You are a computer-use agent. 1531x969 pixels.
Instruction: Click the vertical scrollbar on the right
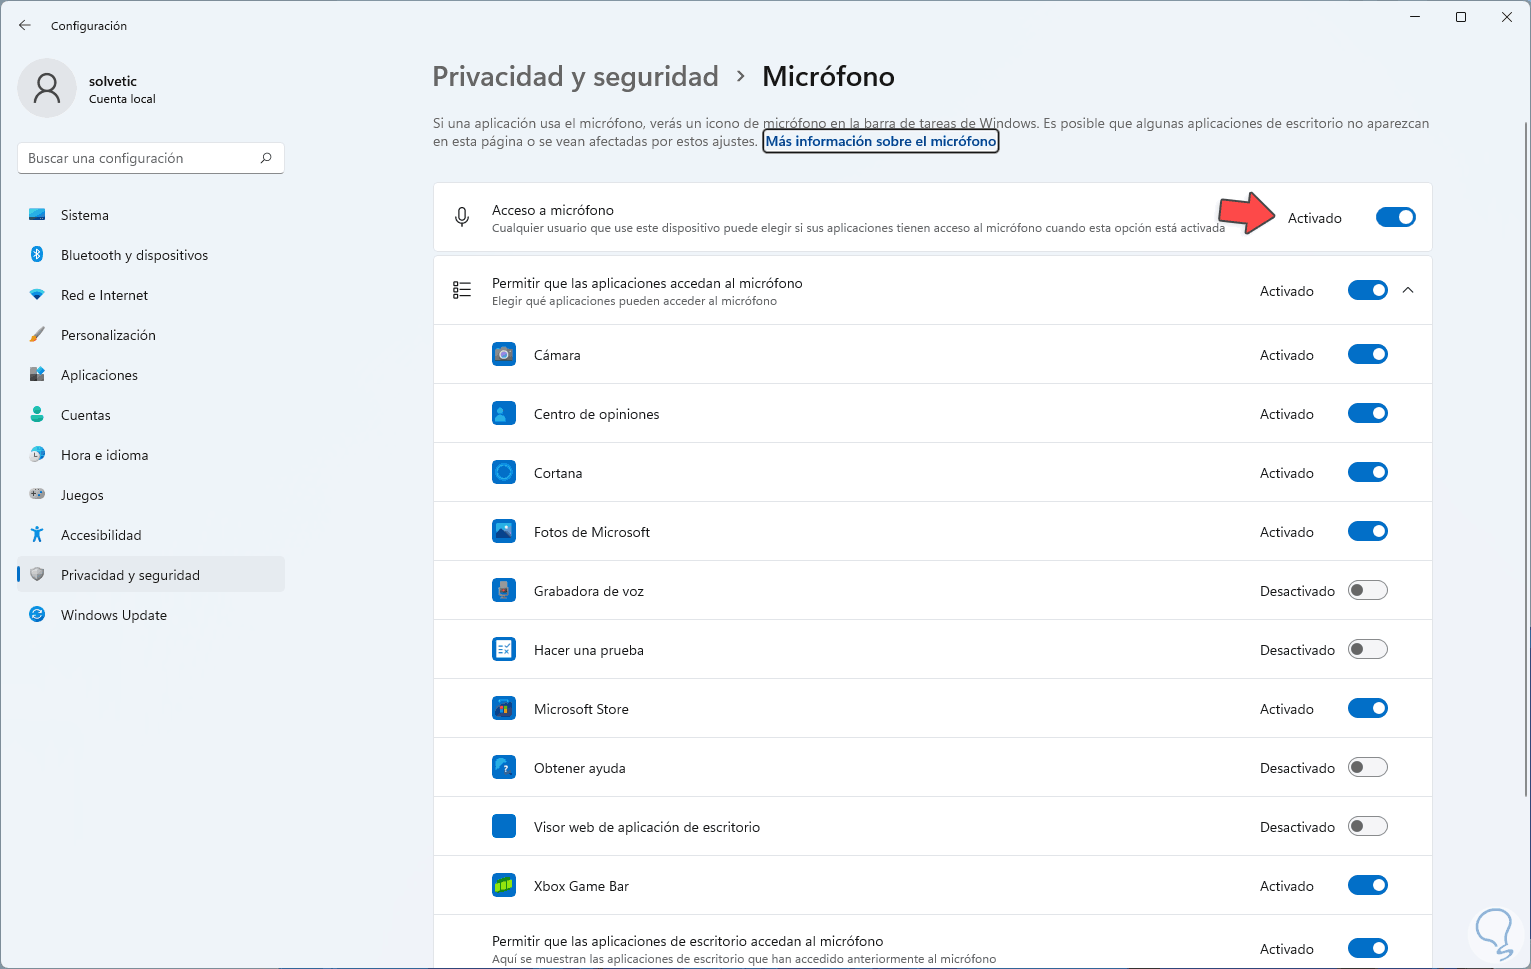coord(1525,460)
